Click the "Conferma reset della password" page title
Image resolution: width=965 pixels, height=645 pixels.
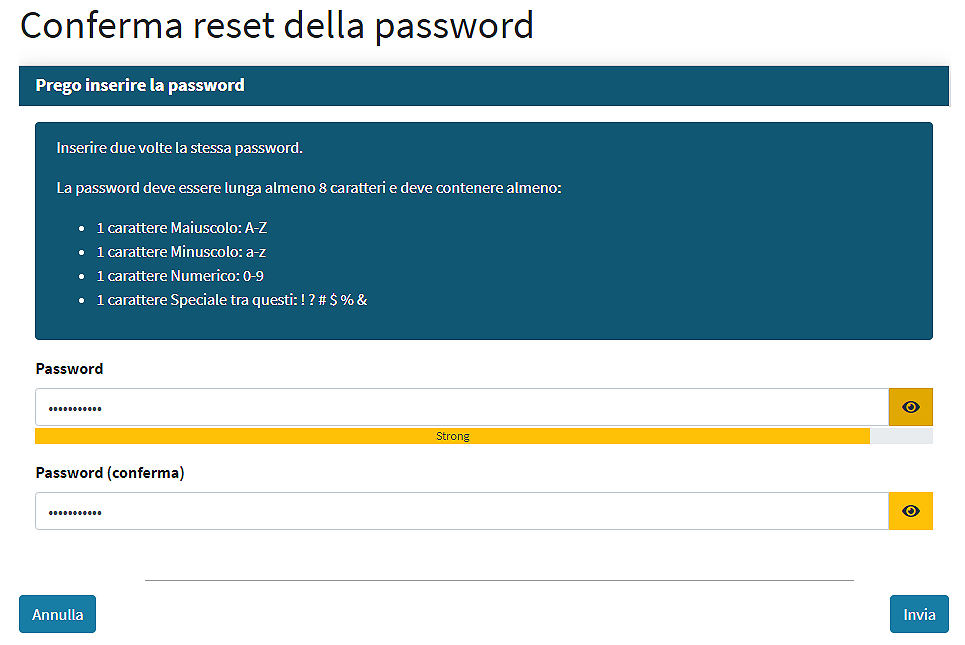pos(277,25)
